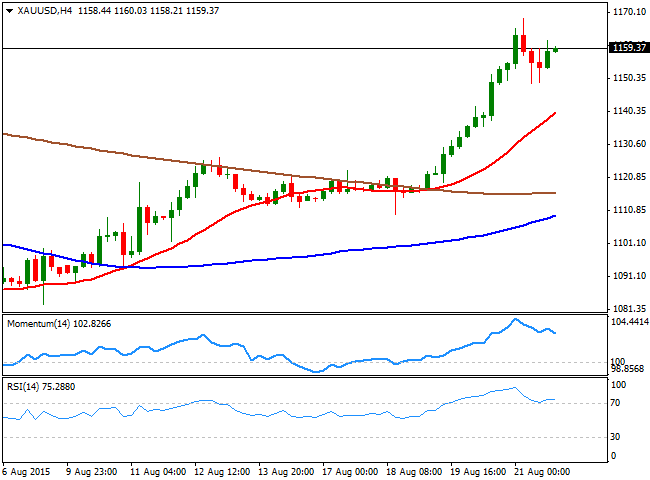Screen dimensions: 650x480
Task: Click the 18 Aug 08:00 time label
Action: 414,472
